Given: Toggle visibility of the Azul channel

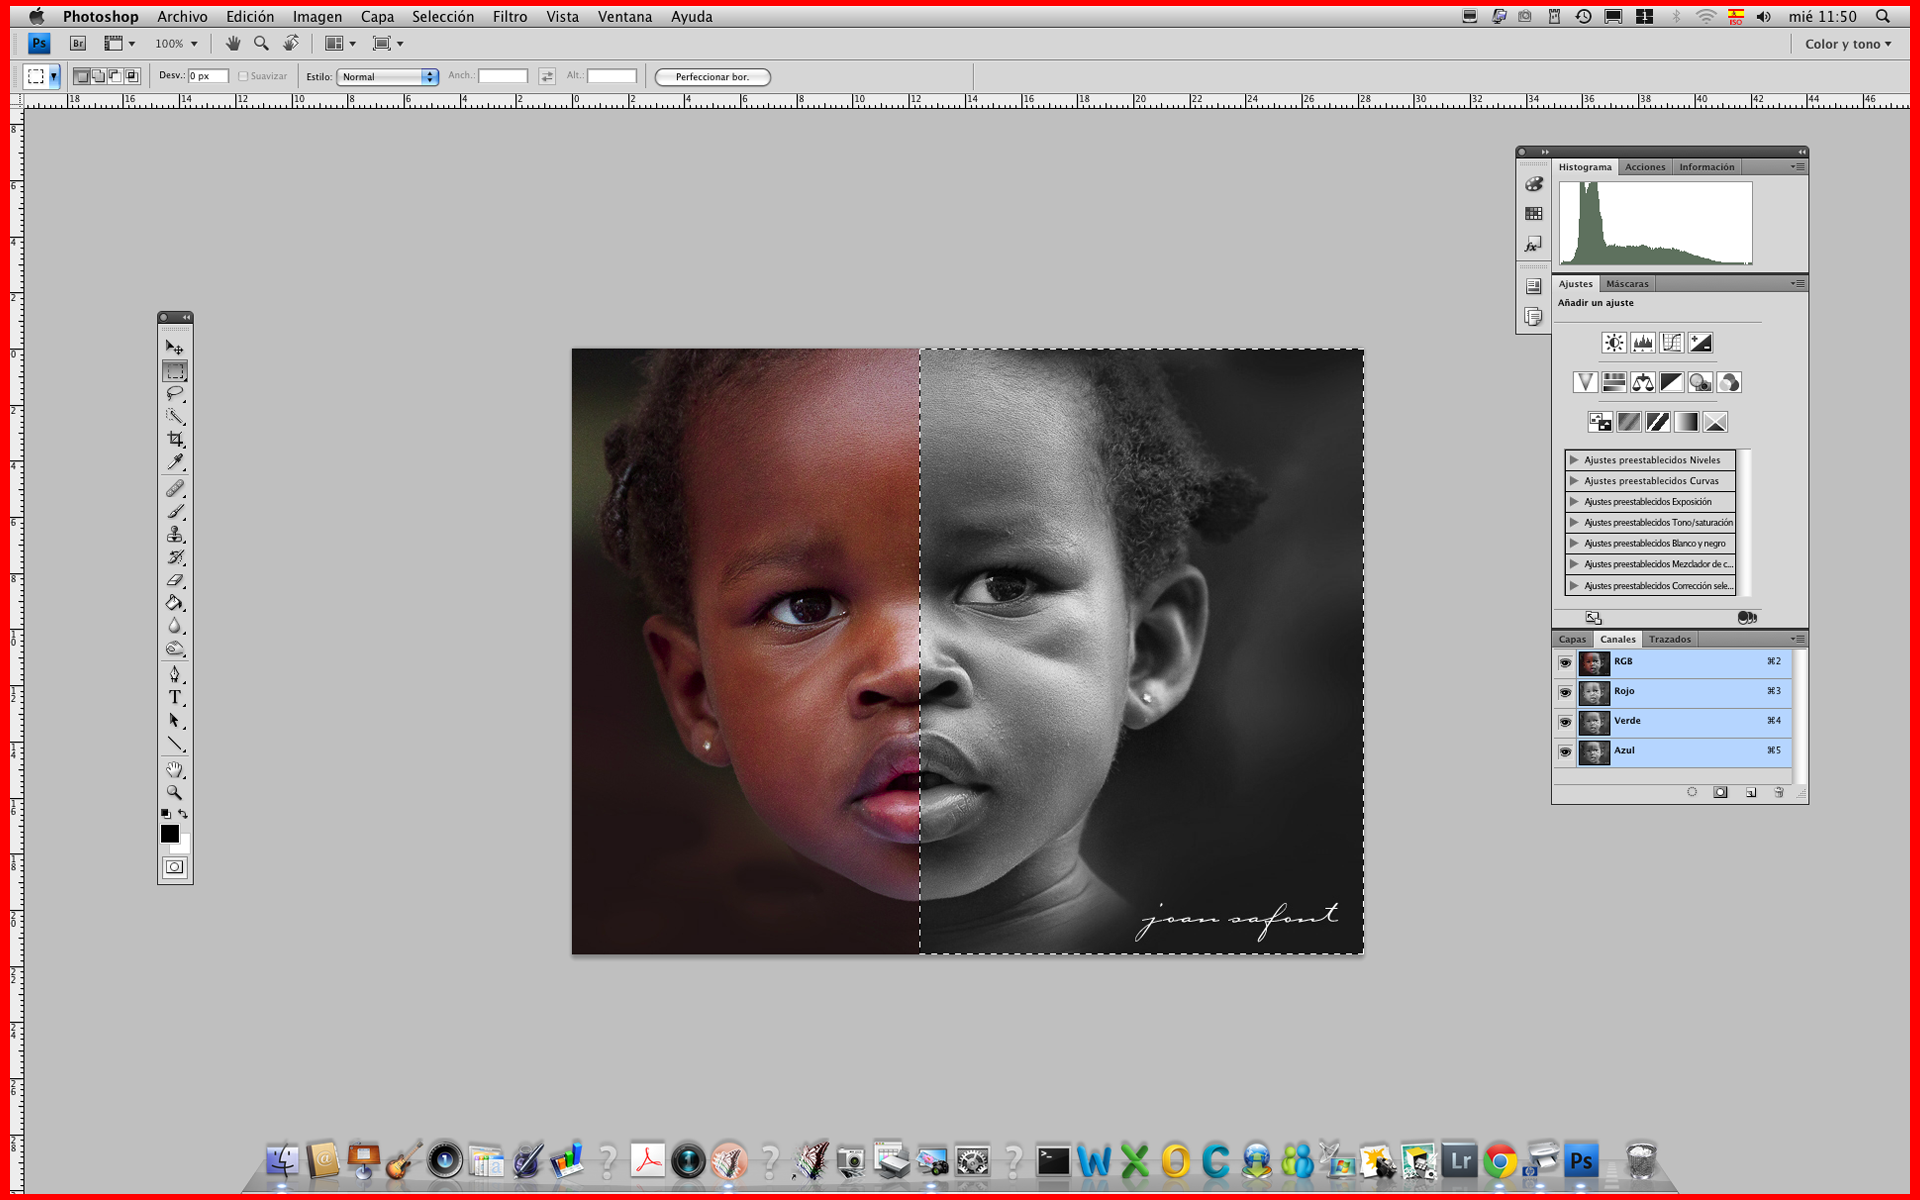Looking at the screenshot, I should point(1565,751).
